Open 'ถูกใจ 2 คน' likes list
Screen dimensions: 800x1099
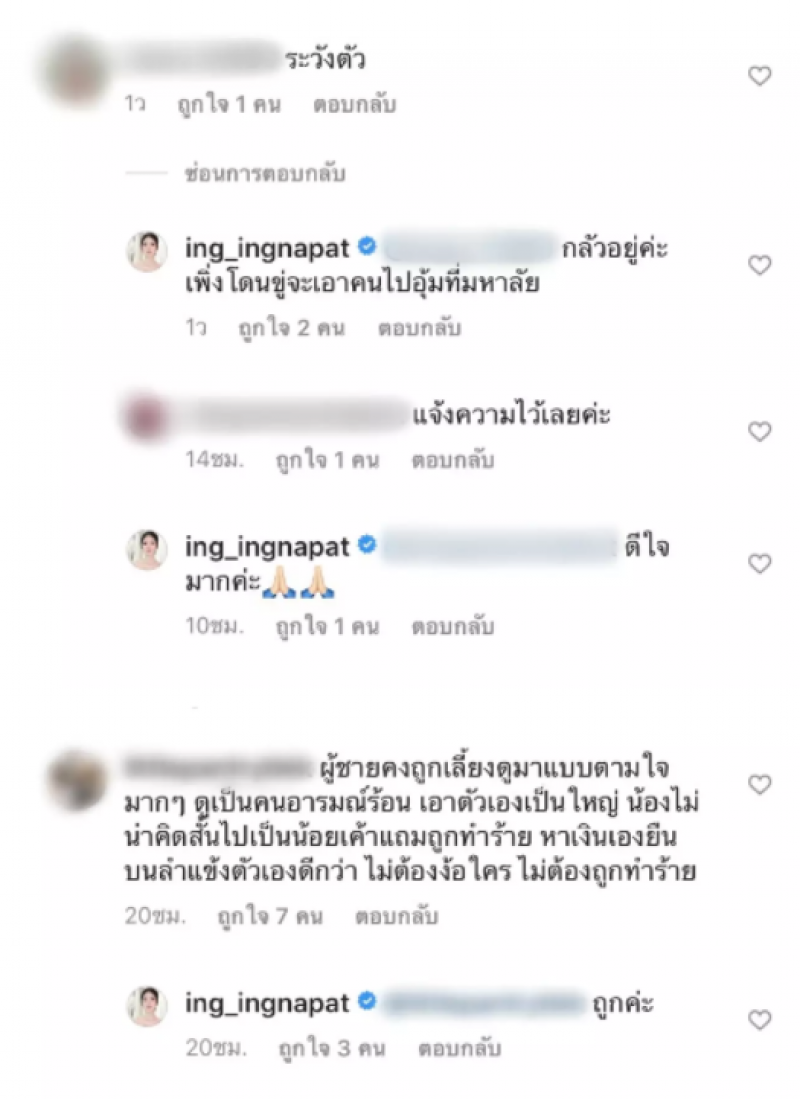pos(292,328)
